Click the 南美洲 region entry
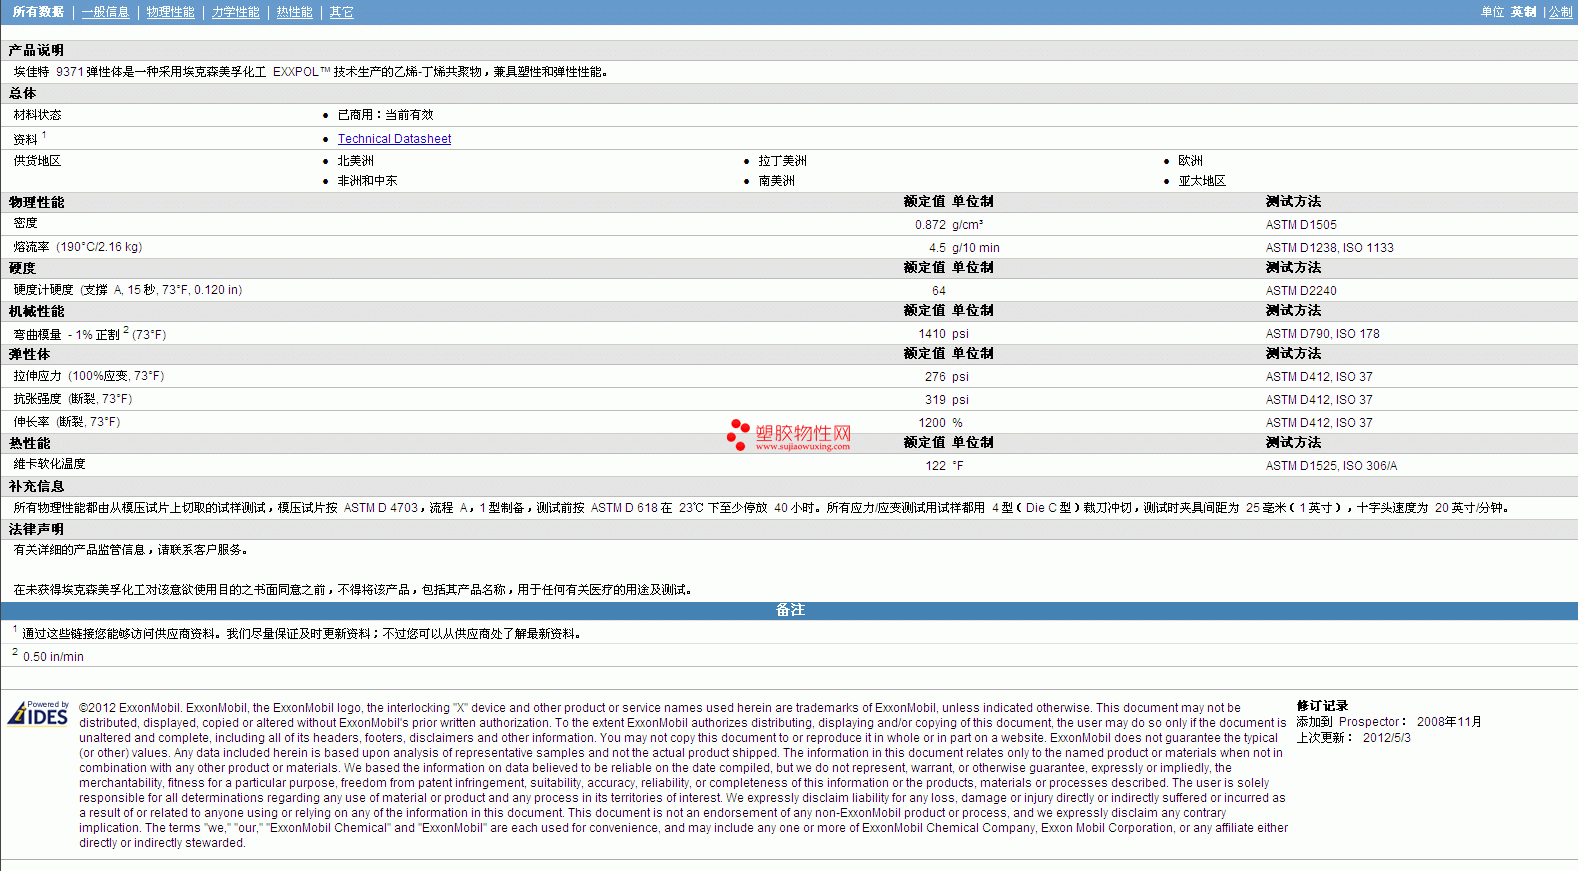The image size is (1578, 871). 776,181
